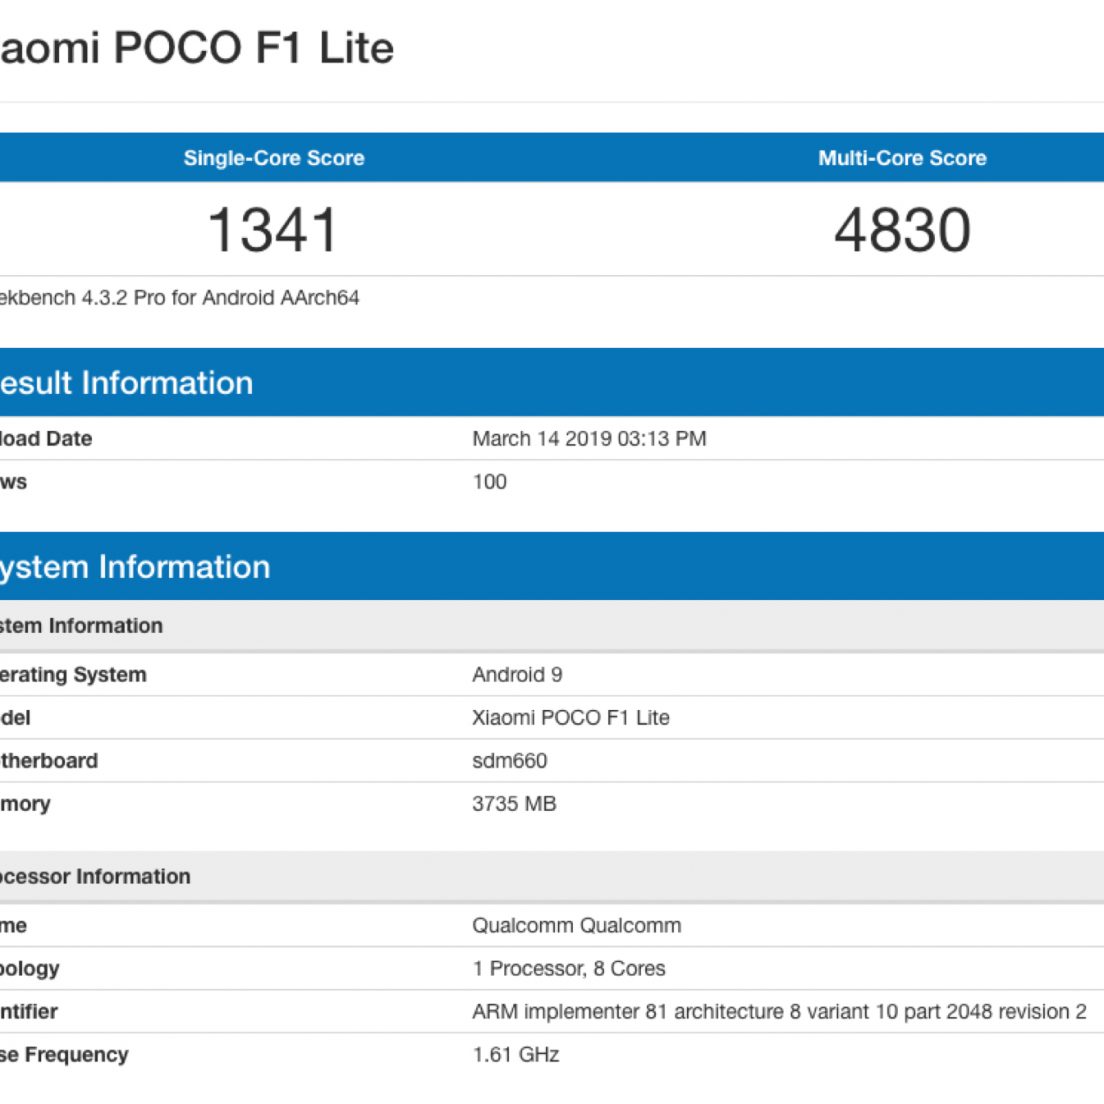Select the sdm660 motherboard value

(x=510, y=761)
